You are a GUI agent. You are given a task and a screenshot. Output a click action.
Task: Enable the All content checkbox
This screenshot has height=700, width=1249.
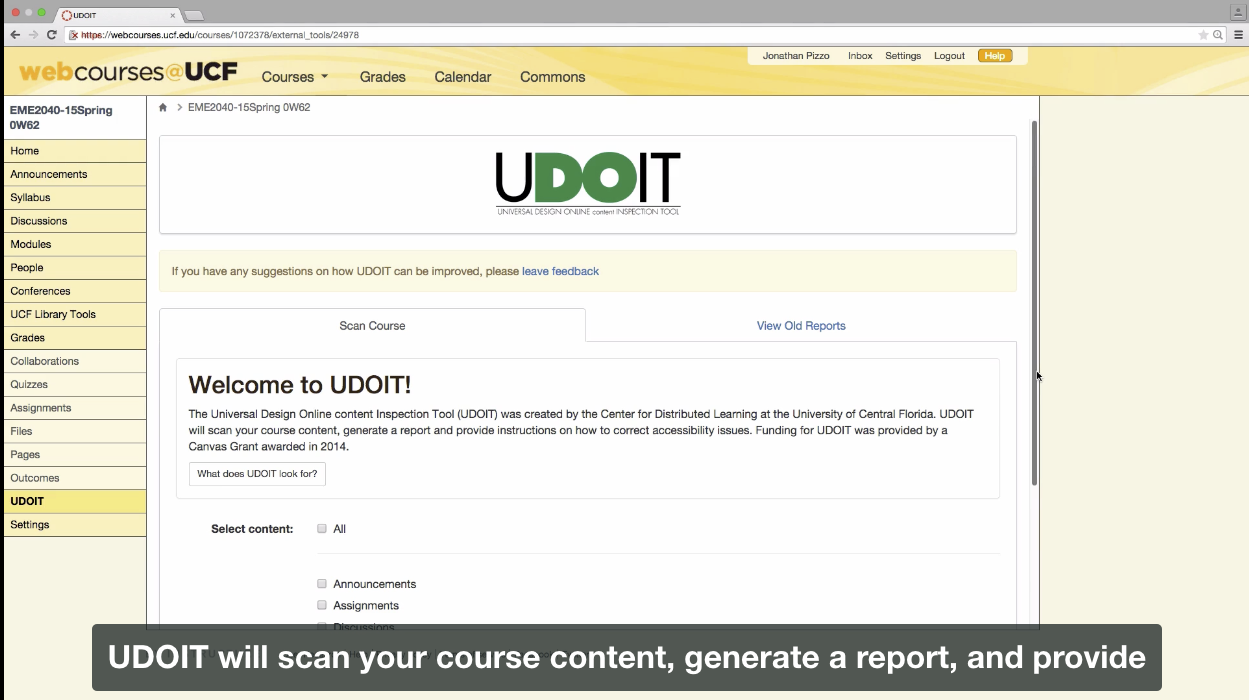322,528
